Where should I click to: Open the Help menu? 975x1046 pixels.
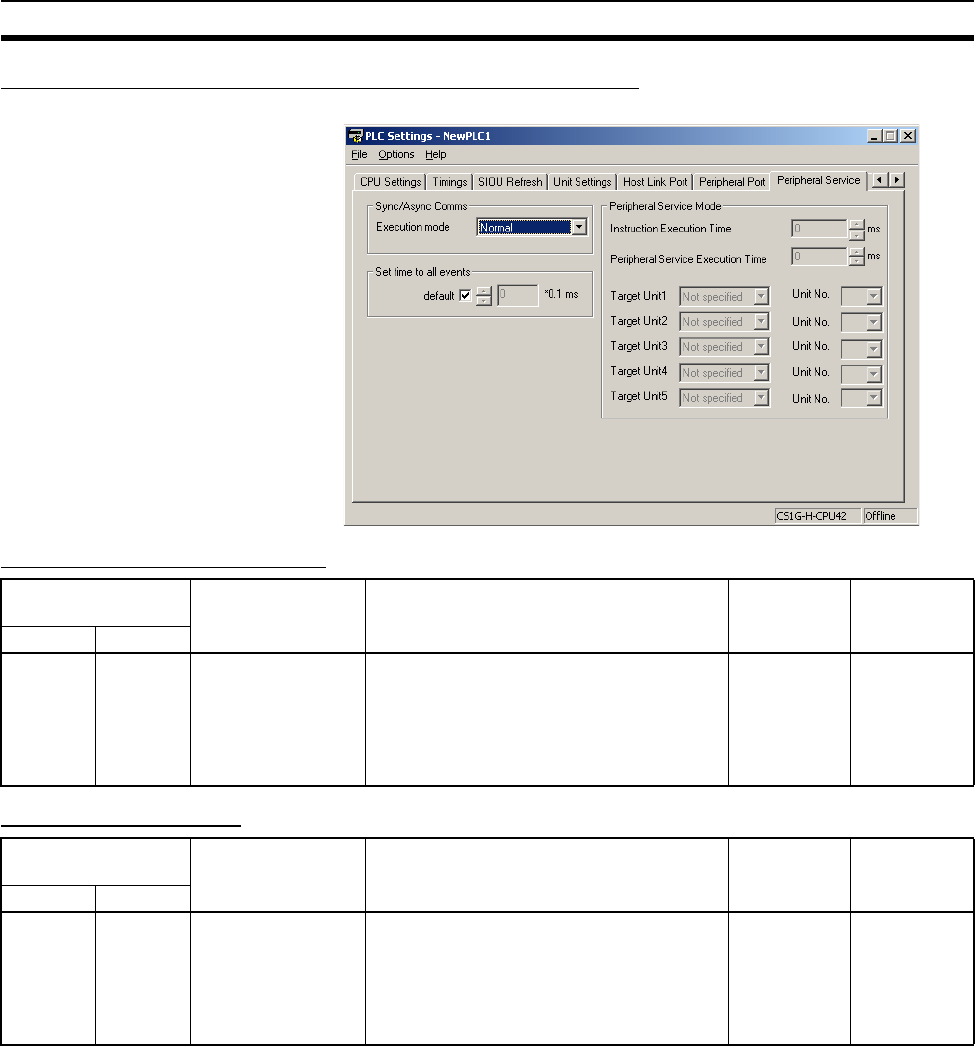point(435,154)
